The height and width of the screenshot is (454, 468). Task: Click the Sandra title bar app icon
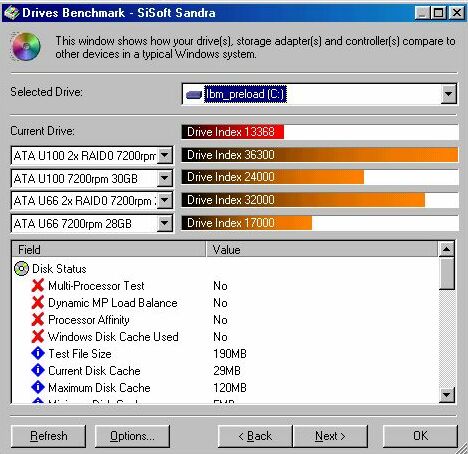tap(11, 13)
